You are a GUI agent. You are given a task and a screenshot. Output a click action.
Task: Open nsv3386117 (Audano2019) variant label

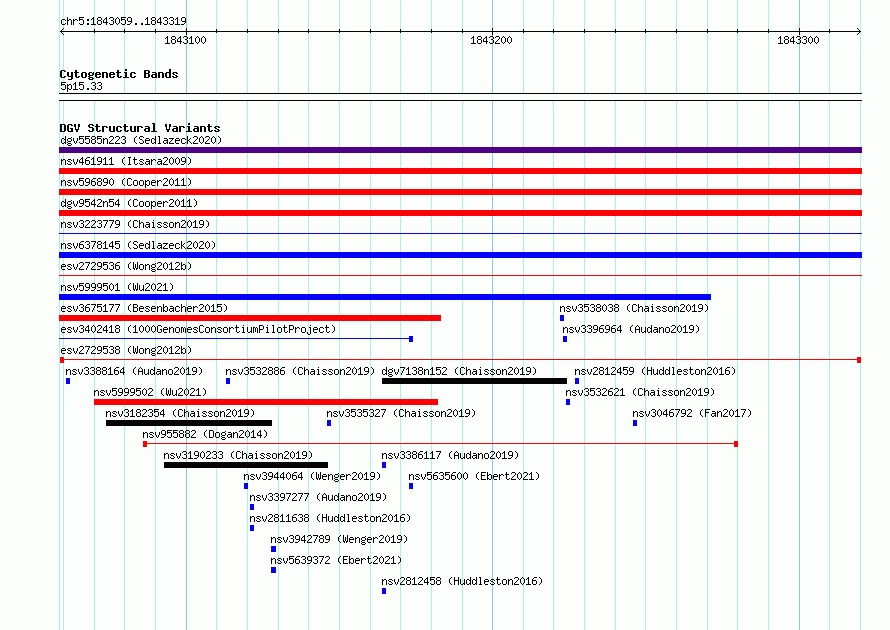(x=450, y=455)
